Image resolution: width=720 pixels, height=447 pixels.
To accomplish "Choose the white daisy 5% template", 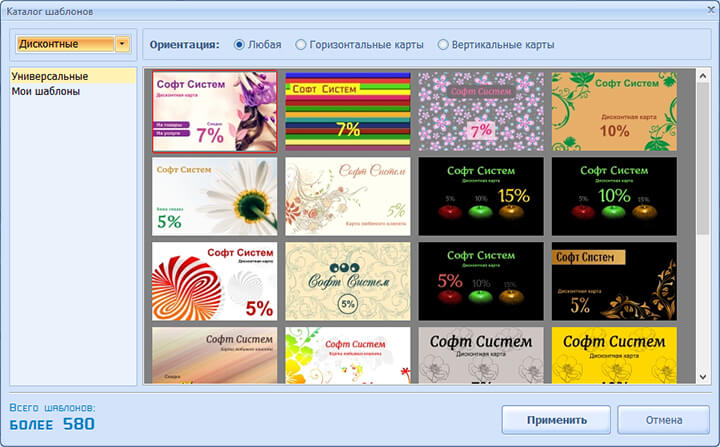I will click(214, 196).
